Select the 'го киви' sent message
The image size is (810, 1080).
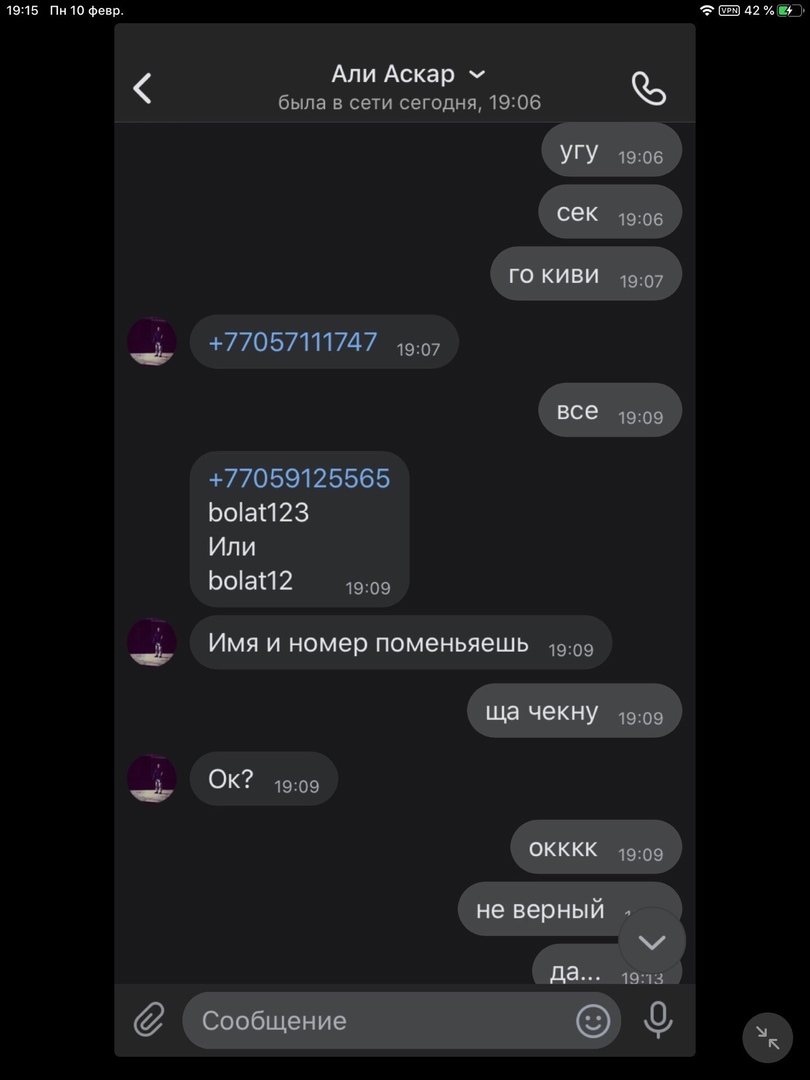586,274
